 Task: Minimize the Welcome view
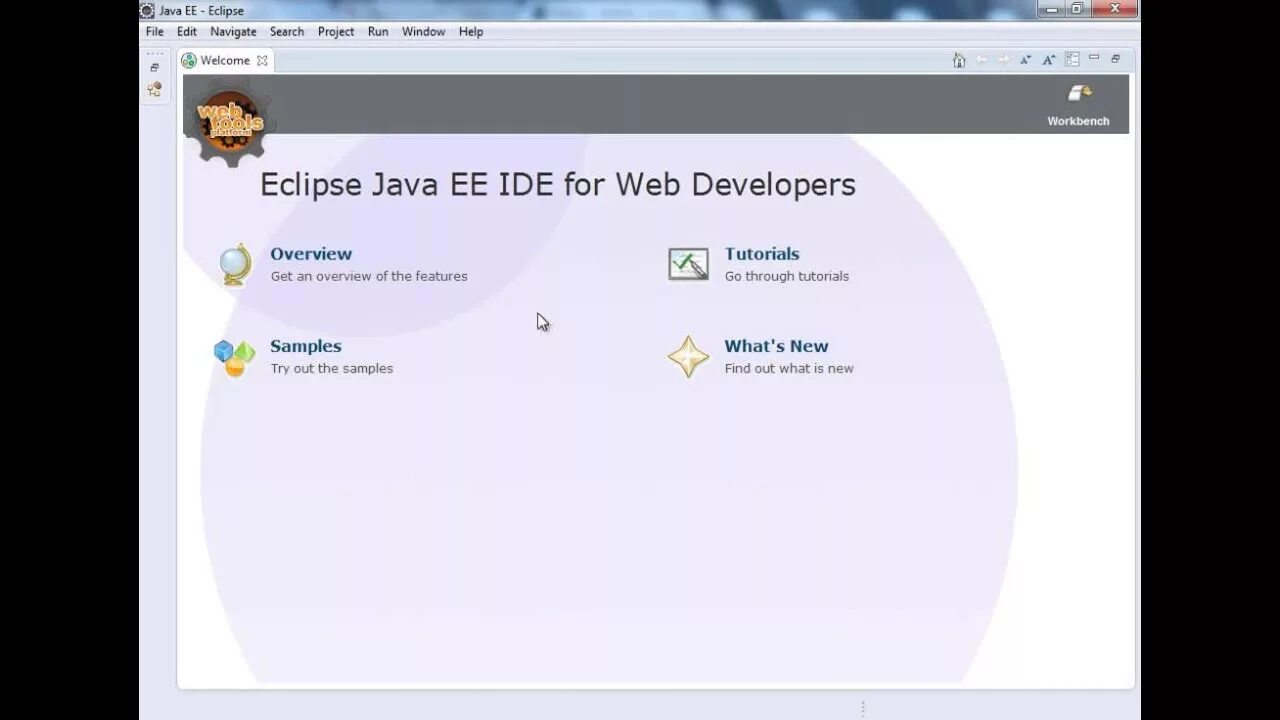pyautogui.click(x=1094, y=58)
